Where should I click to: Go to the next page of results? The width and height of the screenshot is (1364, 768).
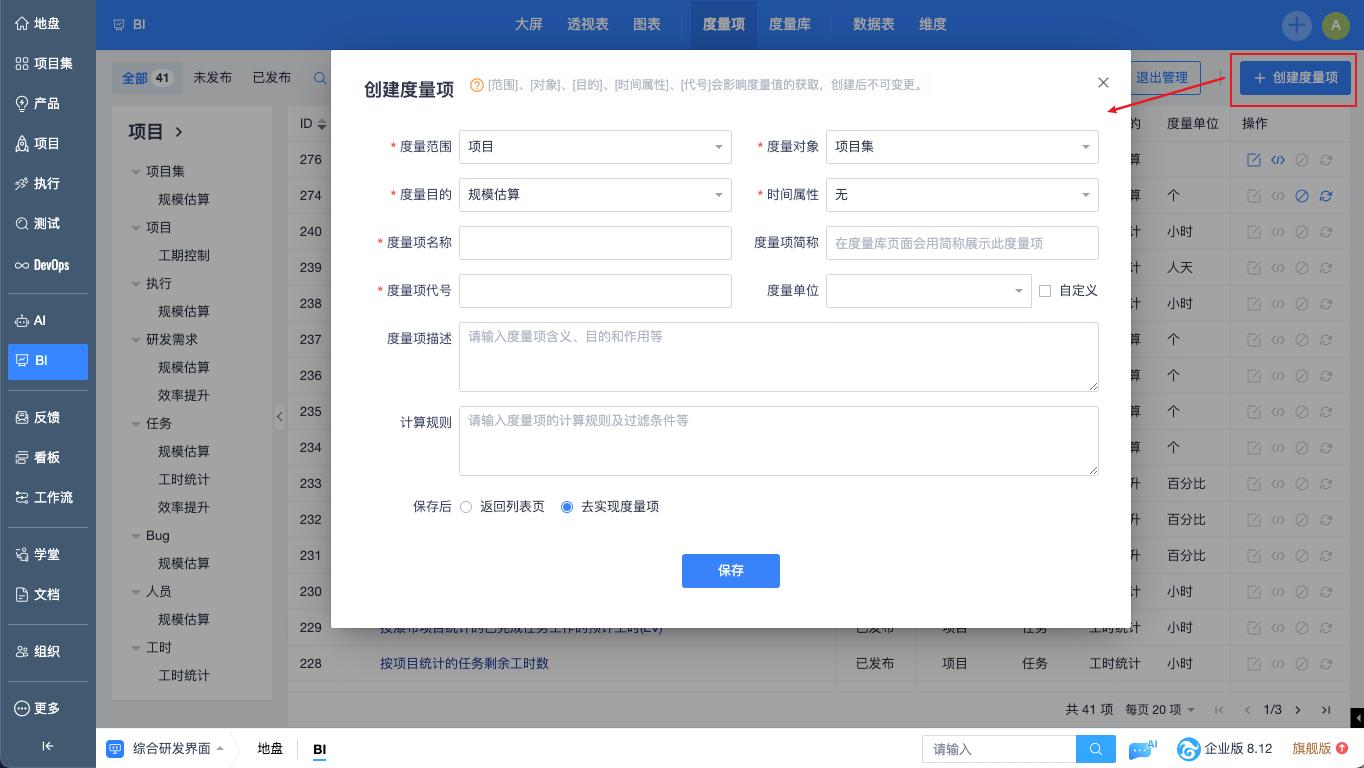point(1298,710)
